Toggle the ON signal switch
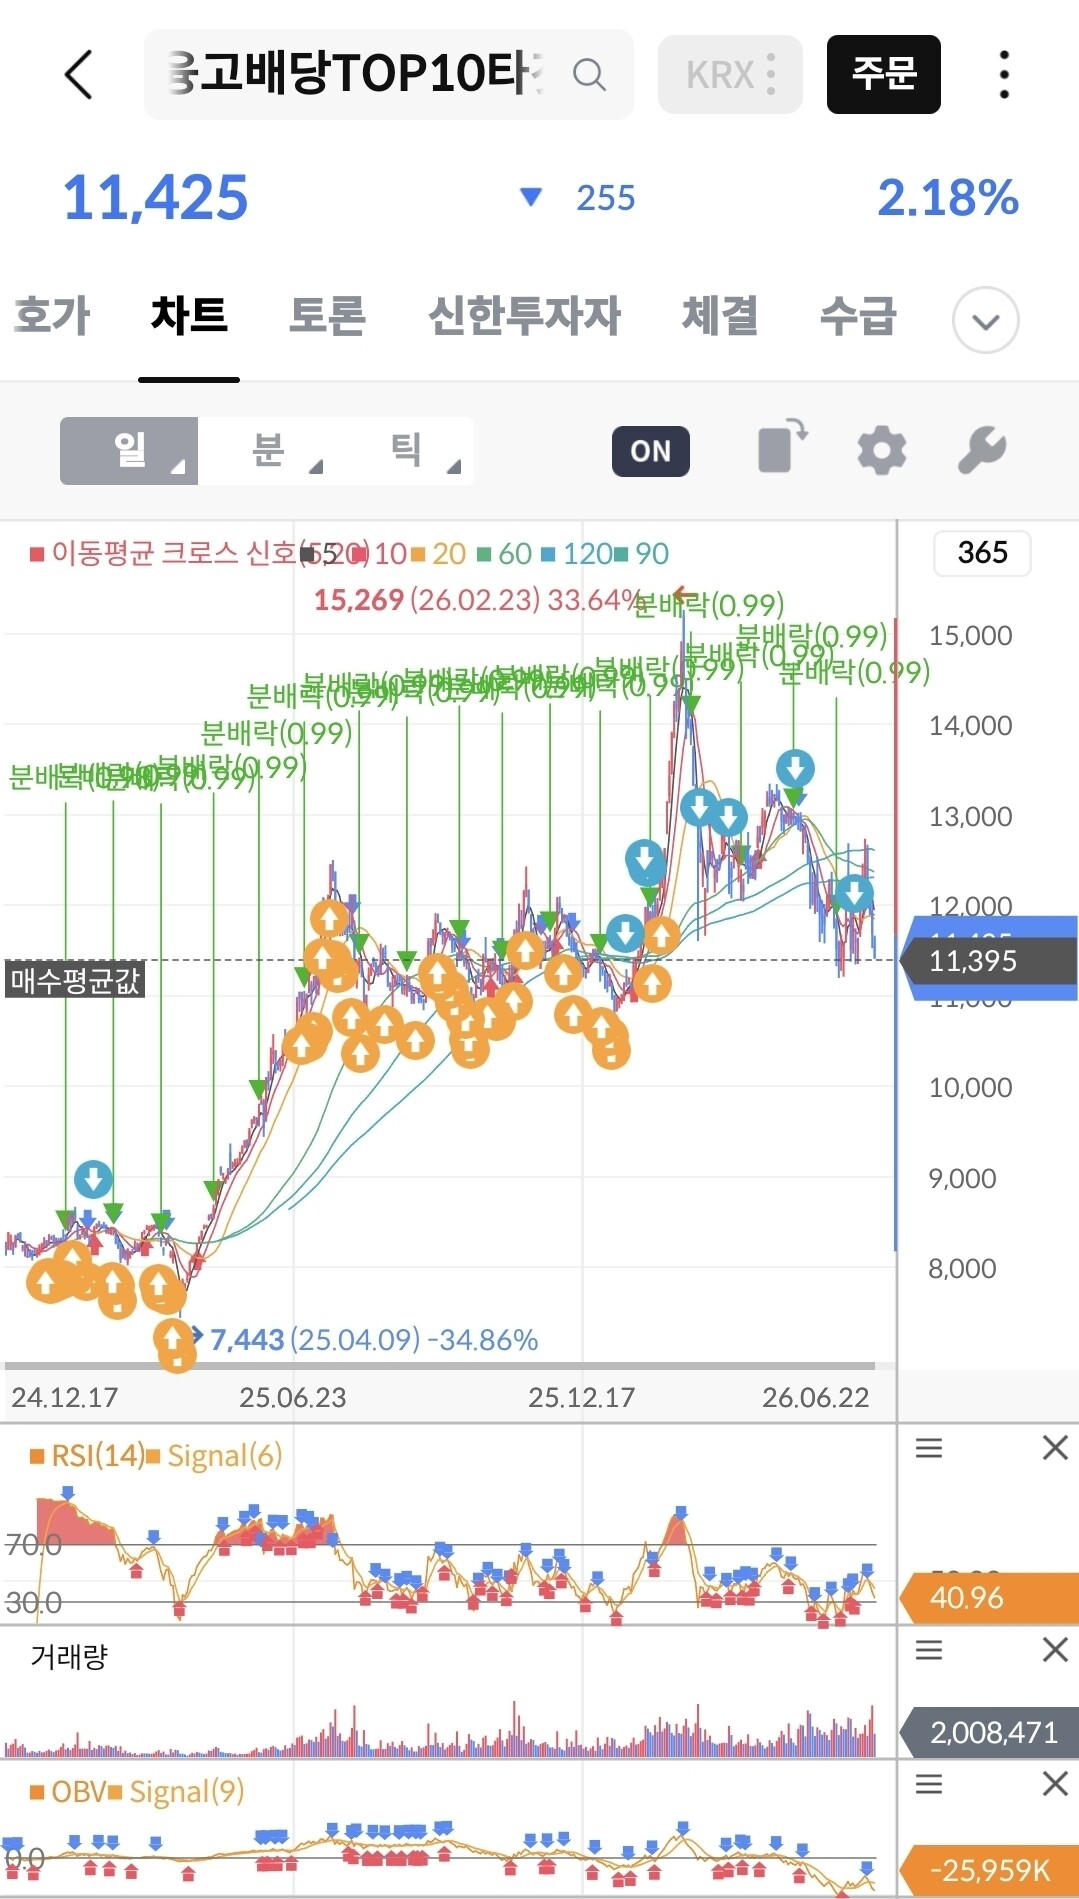 tap(651, 451)
